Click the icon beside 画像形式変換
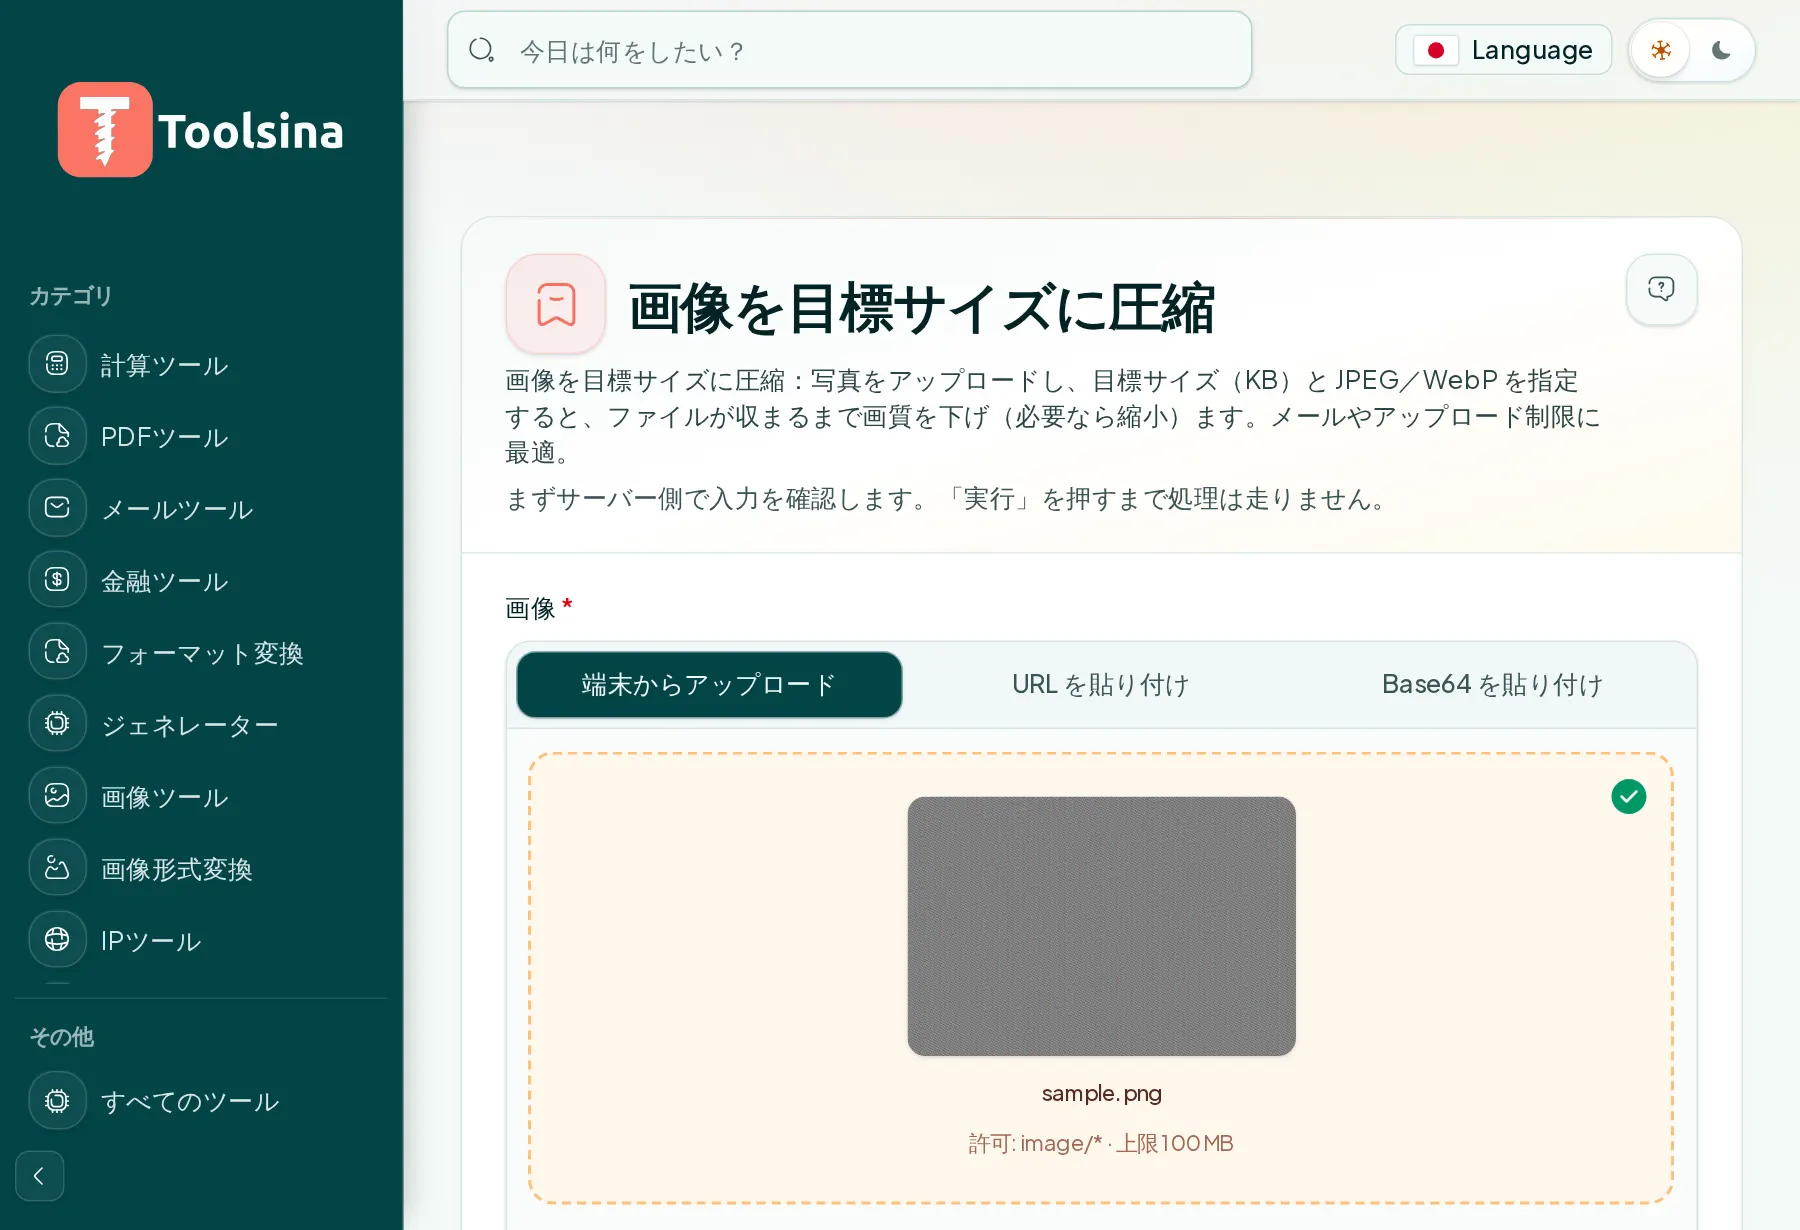Image resolution: width=1800 pixels, height=1230 pixels. (57, 868)
